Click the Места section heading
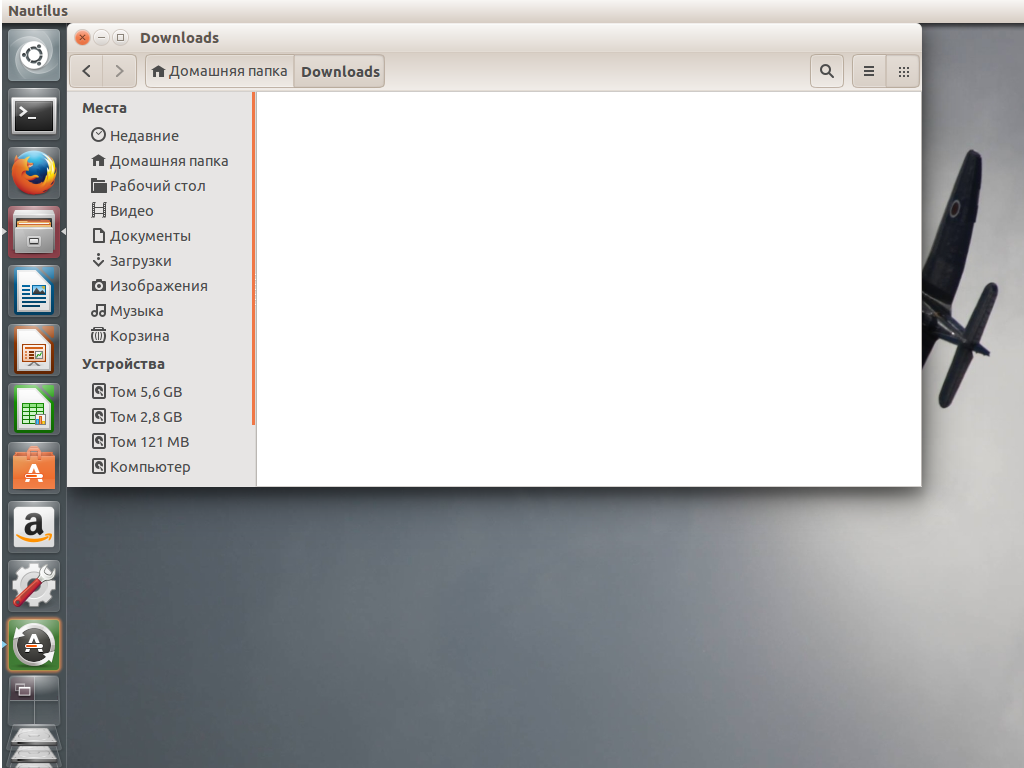The image size is (1024, 768). pos(104,108)
